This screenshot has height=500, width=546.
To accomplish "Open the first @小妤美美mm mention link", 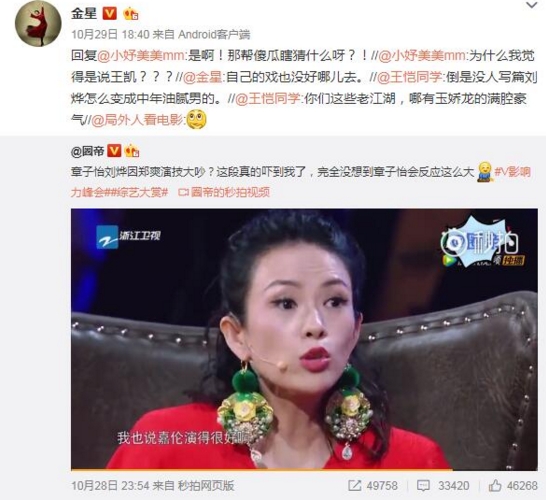I will 141,56.
